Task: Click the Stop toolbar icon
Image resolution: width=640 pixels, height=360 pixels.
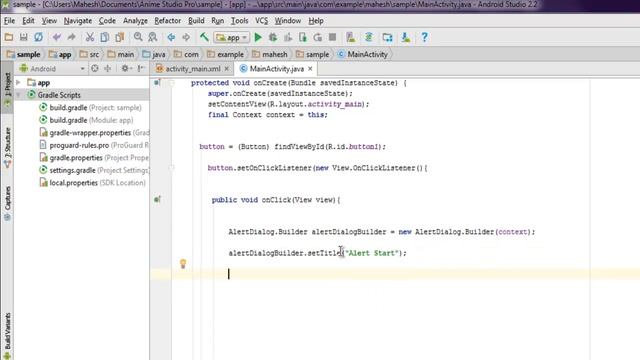Action: pos(333,38)
